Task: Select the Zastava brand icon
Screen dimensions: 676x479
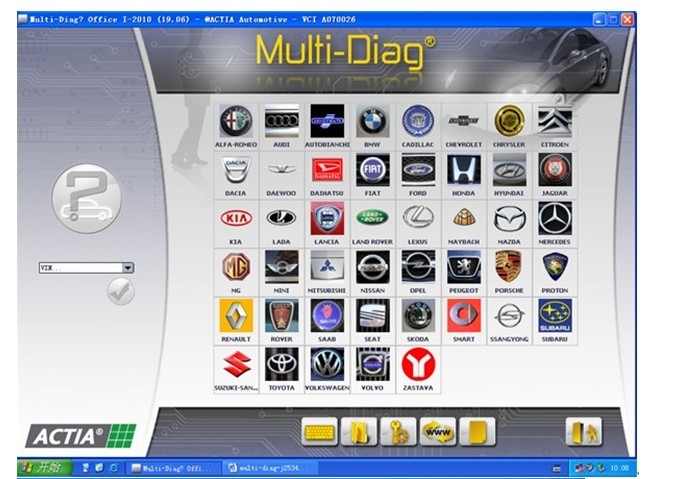Action: (x=418, y=365)
